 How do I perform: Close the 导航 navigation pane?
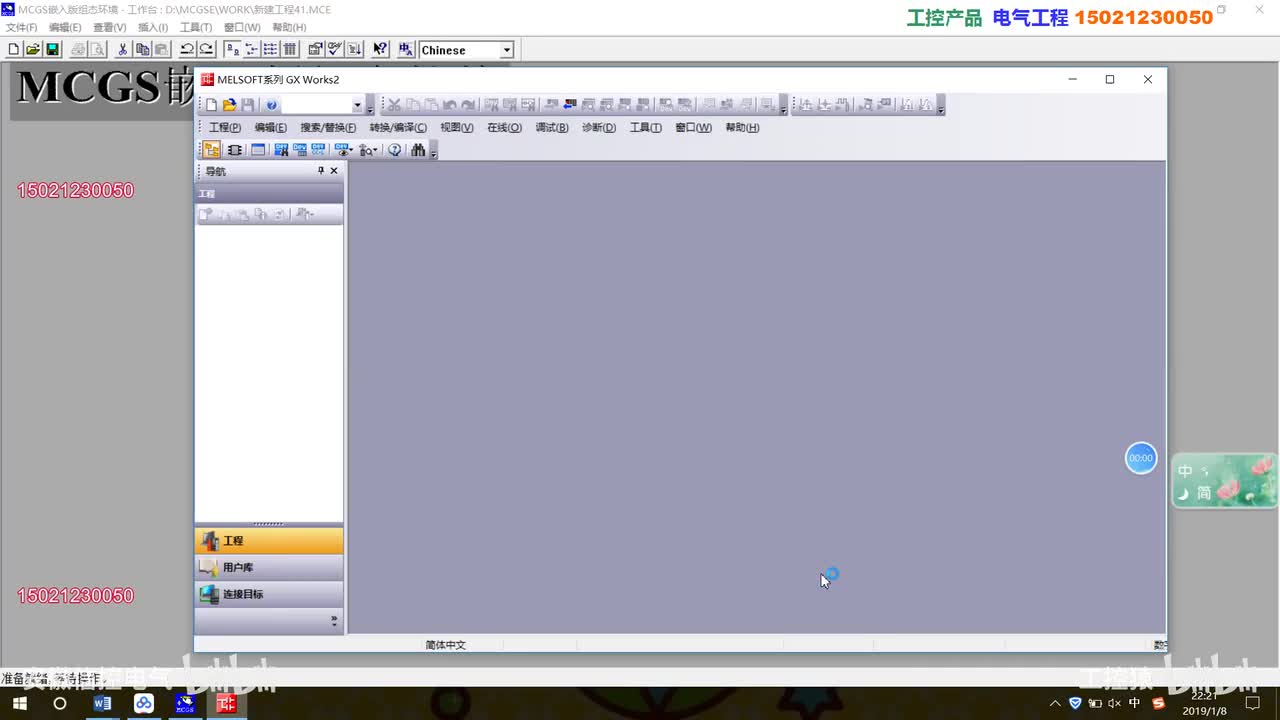click(x=334, y=171)
